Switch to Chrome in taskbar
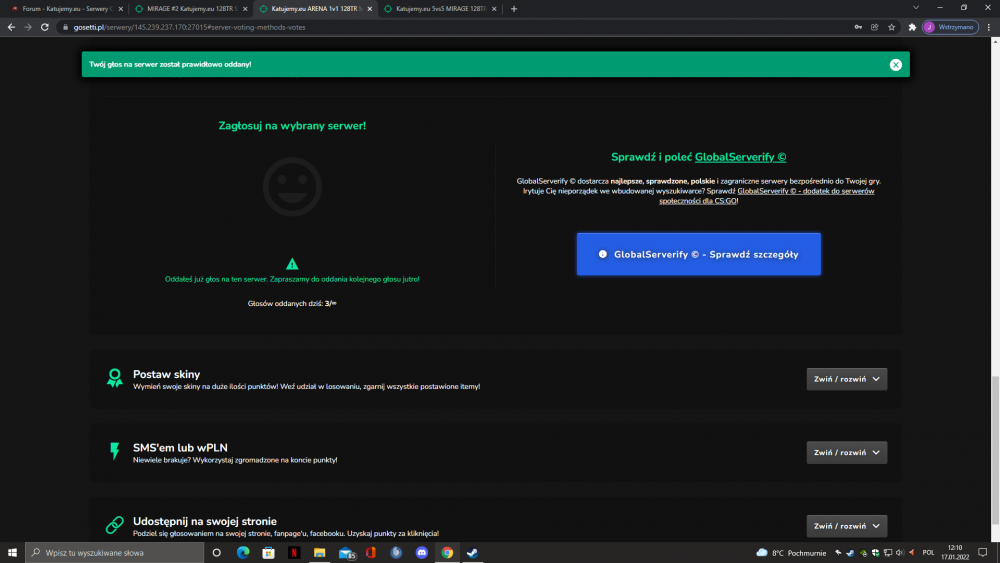This screenshot has height=563, width=1000. (x=447, y=553)
